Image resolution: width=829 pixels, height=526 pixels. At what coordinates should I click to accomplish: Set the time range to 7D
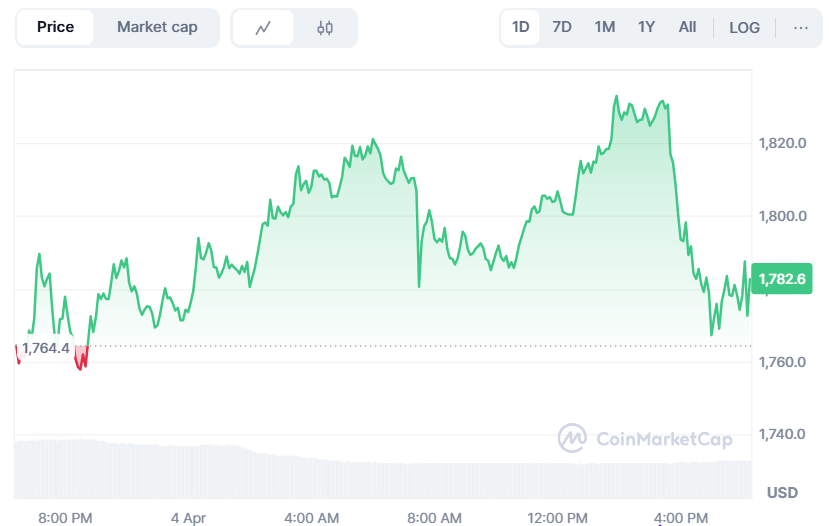click(562, 28)
